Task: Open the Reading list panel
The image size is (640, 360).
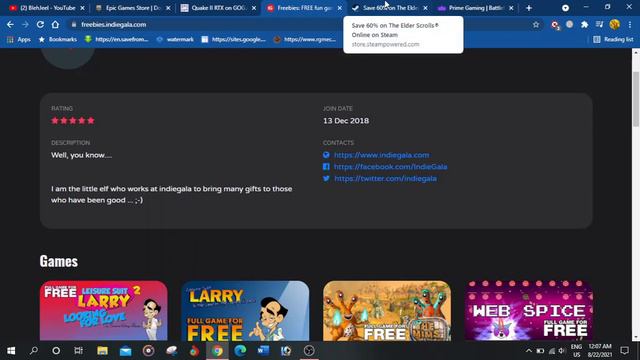Action: (613, 40)
